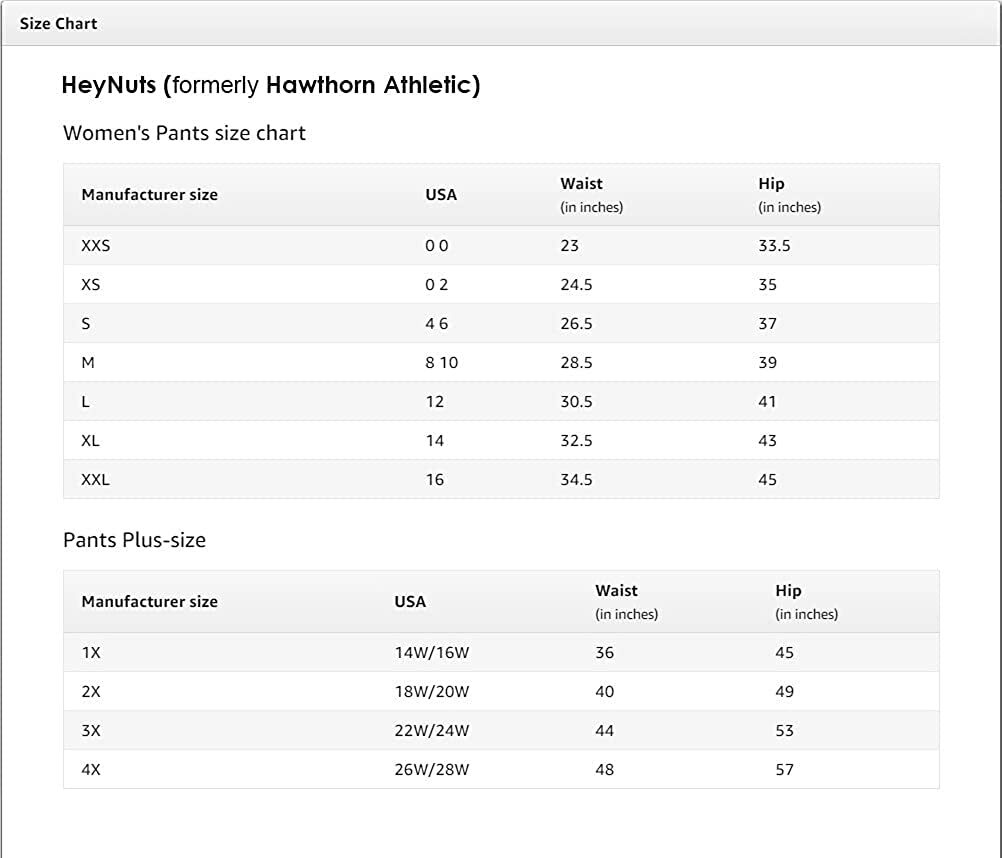Select the XXL hip value 45
Screen dimensions: 1002x858
(767, 479)
